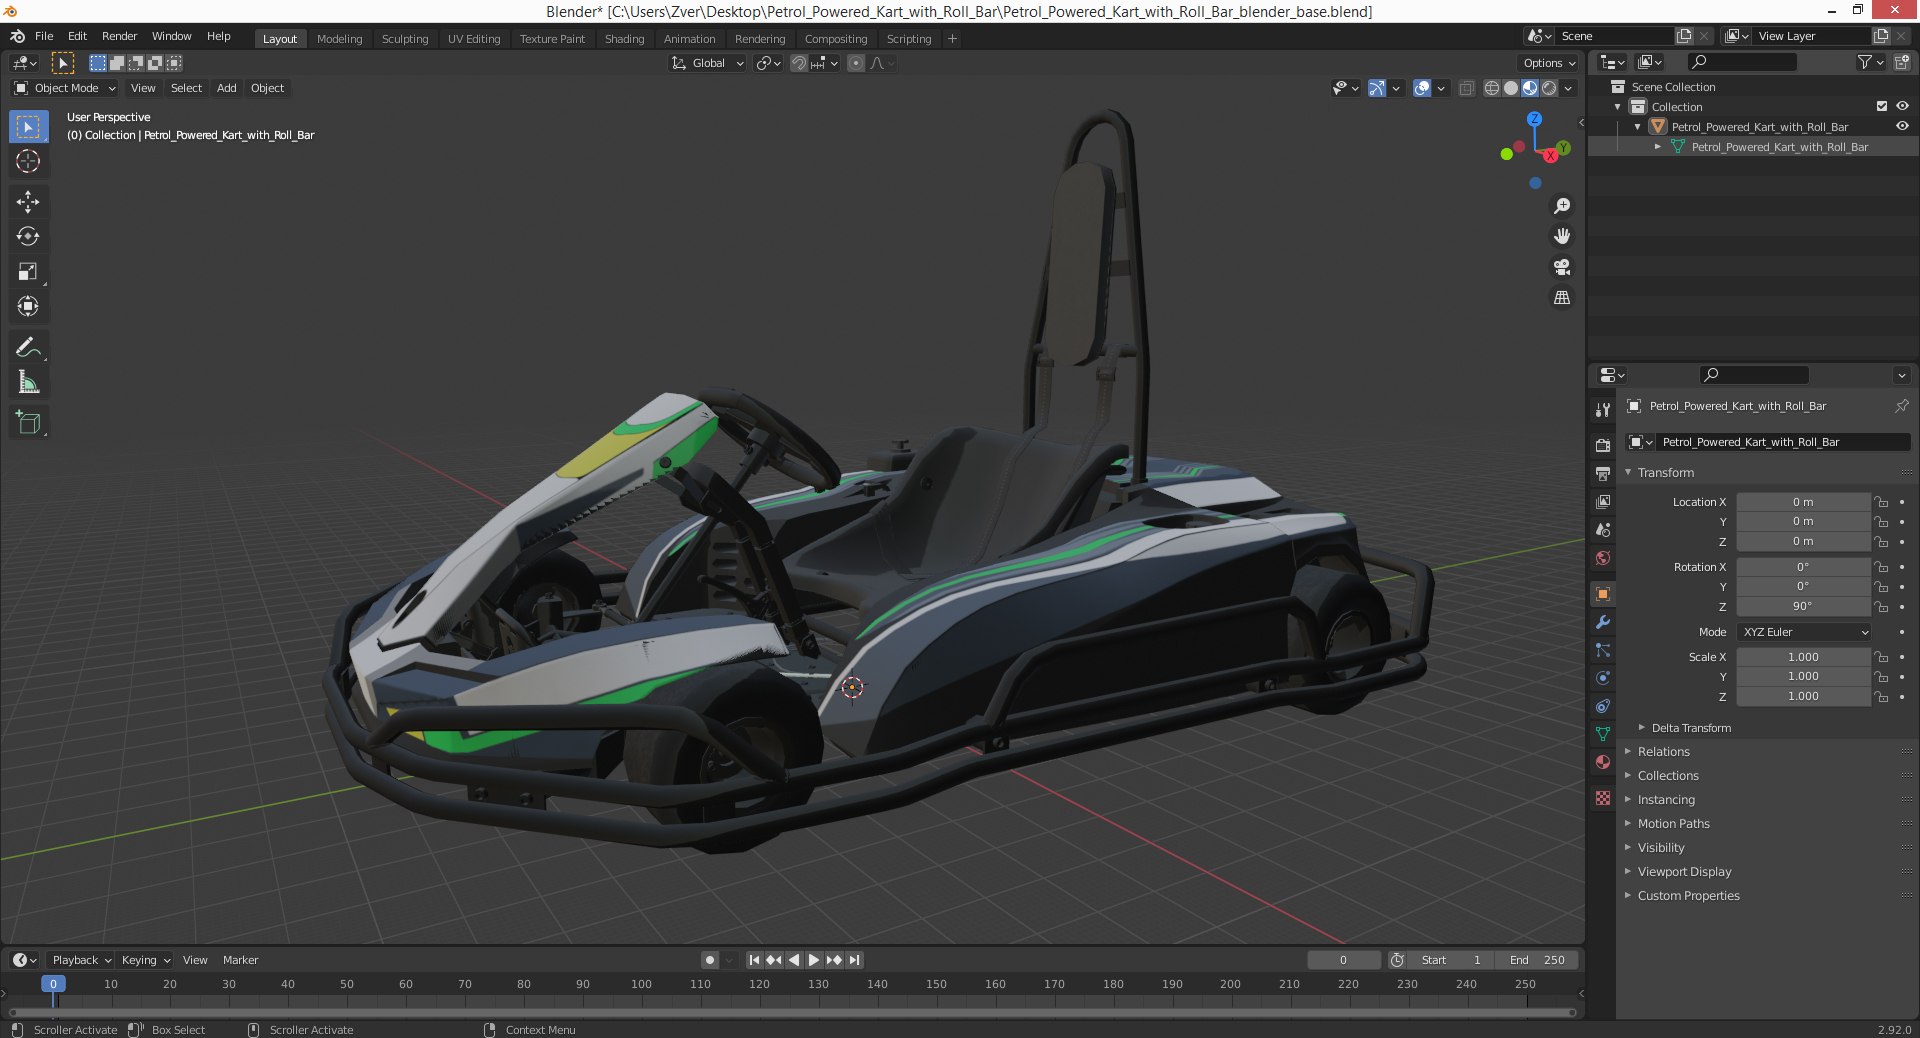
Task: Uncheck the Collection exclude checkbox
Action: tap(1882, 107)
